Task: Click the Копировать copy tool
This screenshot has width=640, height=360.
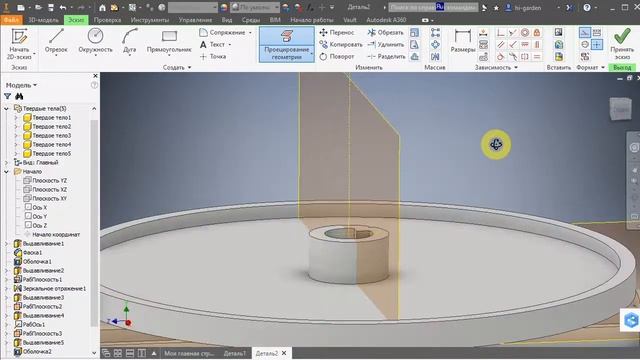Action: 341,44
